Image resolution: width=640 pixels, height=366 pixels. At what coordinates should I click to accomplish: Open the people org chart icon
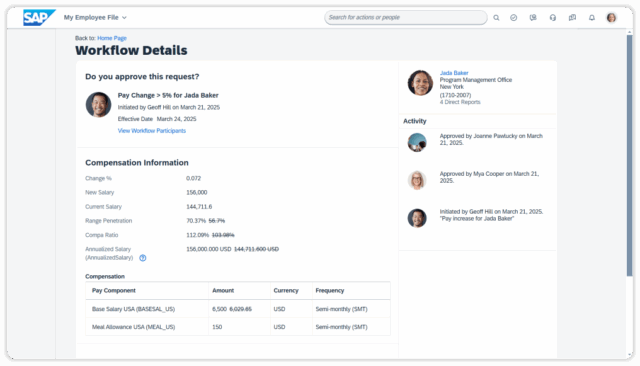pos(533,18)
